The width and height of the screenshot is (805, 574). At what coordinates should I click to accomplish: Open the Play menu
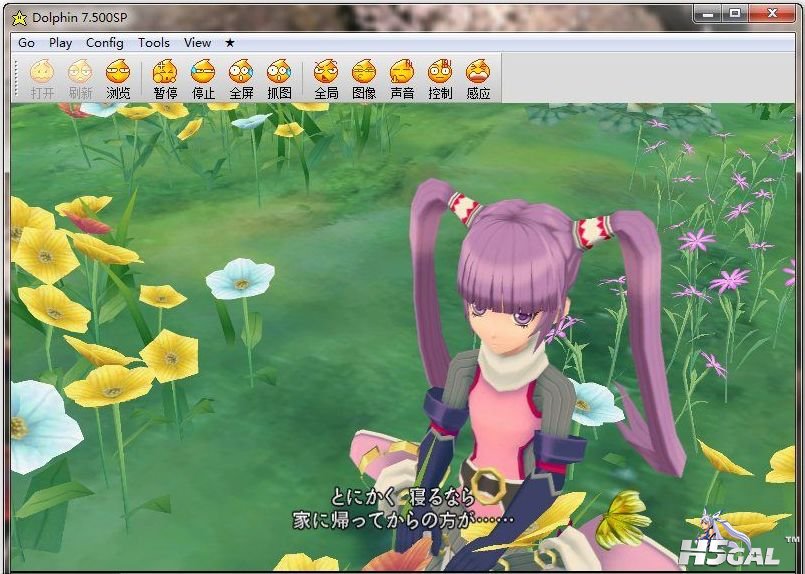[x=60, y=43]
